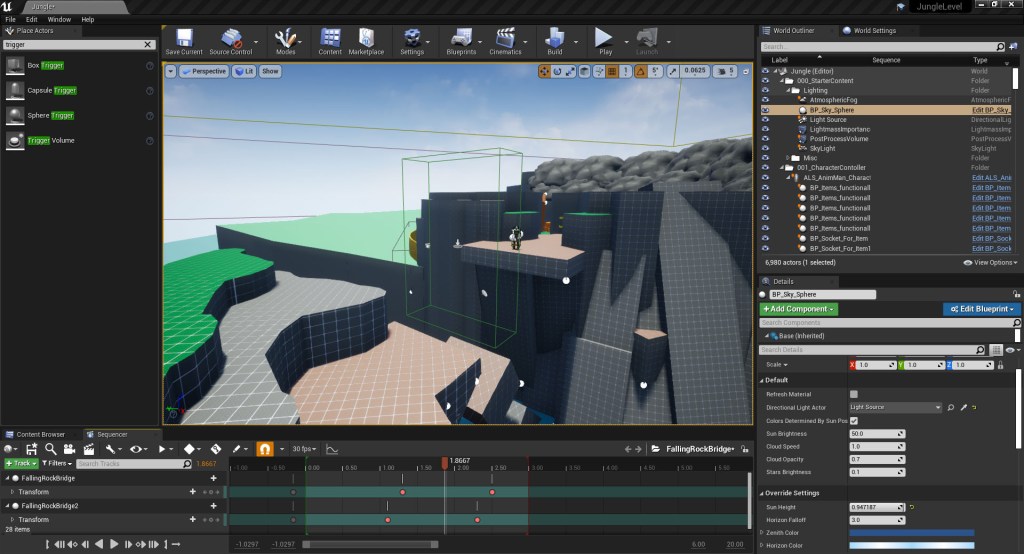
Task: Click the Edit Blueprint button
Action: pyautogui.click(x=980, y=309)
